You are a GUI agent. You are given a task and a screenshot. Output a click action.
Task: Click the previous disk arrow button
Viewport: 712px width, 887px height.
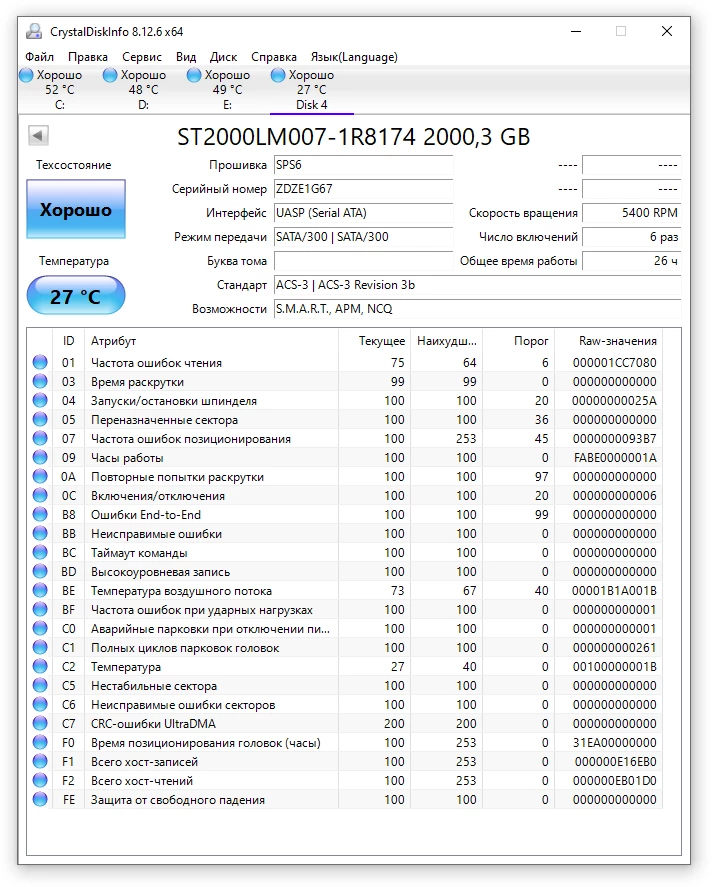coord(38,136)
